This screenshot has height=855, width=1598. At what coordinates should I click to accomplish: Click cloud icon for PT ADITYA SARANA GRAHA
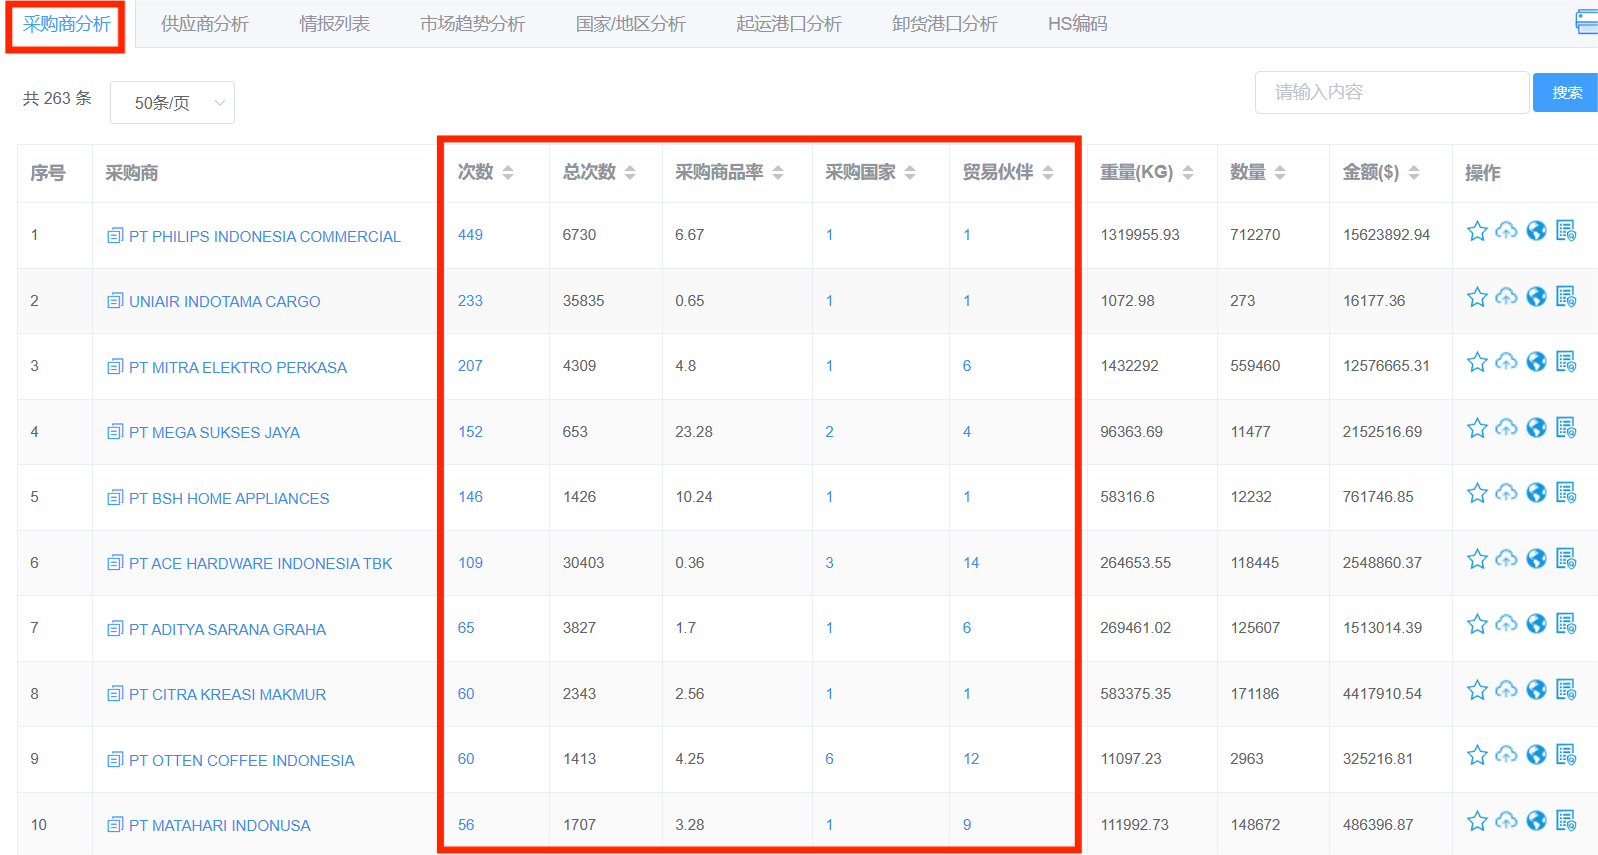point(1506,624)
